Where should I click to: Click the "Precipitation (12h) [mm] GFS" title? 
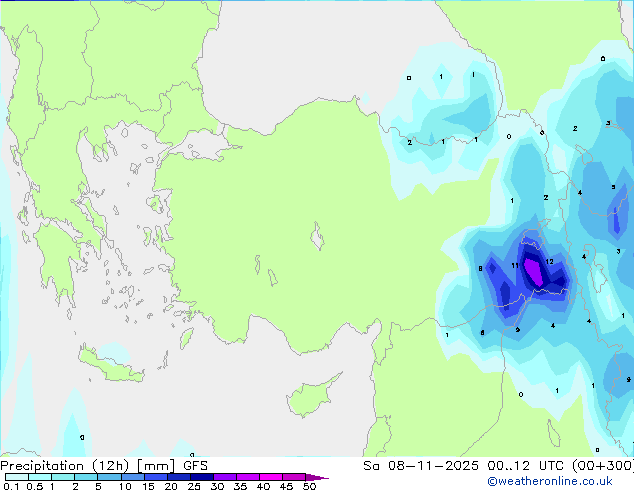tap(104, 466)
